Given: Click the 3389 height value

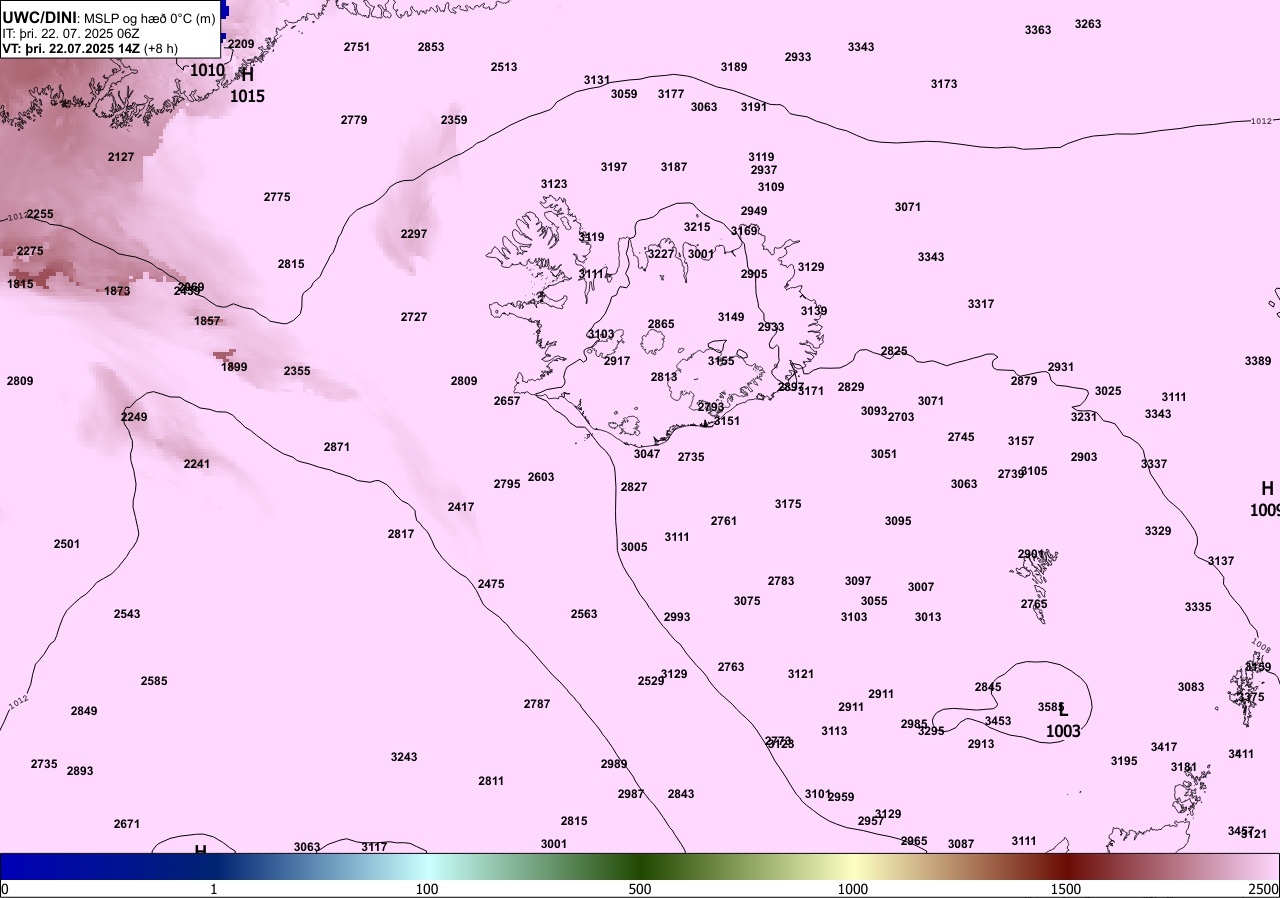Looking at the screenshot, I should pyautogui.click(x=1258, y=361).
